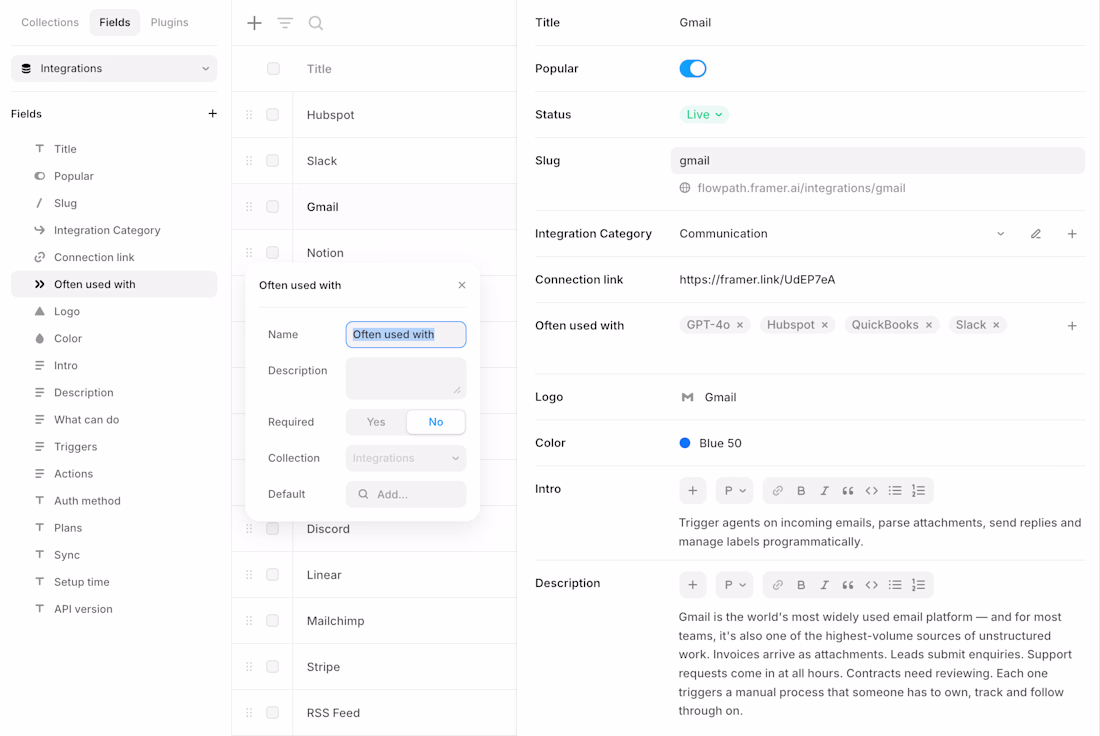Check the Slack row checkbox
Image resolution: width=1100 pixels, height=736 pixels.
click(x=273, y=161)
